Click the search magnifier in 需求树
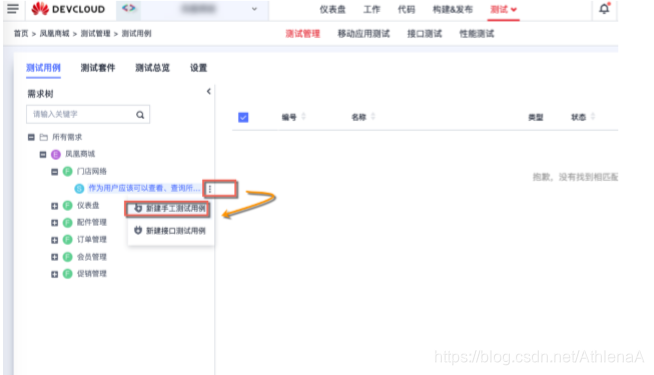This screenshot has height=375, width=654. pyautogui.click(x=140, y=115)
